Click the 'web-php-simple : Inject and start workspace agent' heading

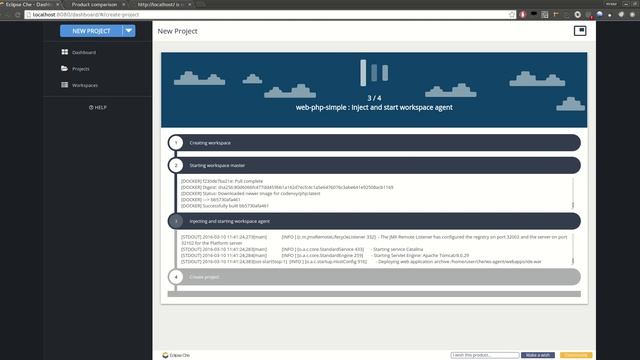374,107
